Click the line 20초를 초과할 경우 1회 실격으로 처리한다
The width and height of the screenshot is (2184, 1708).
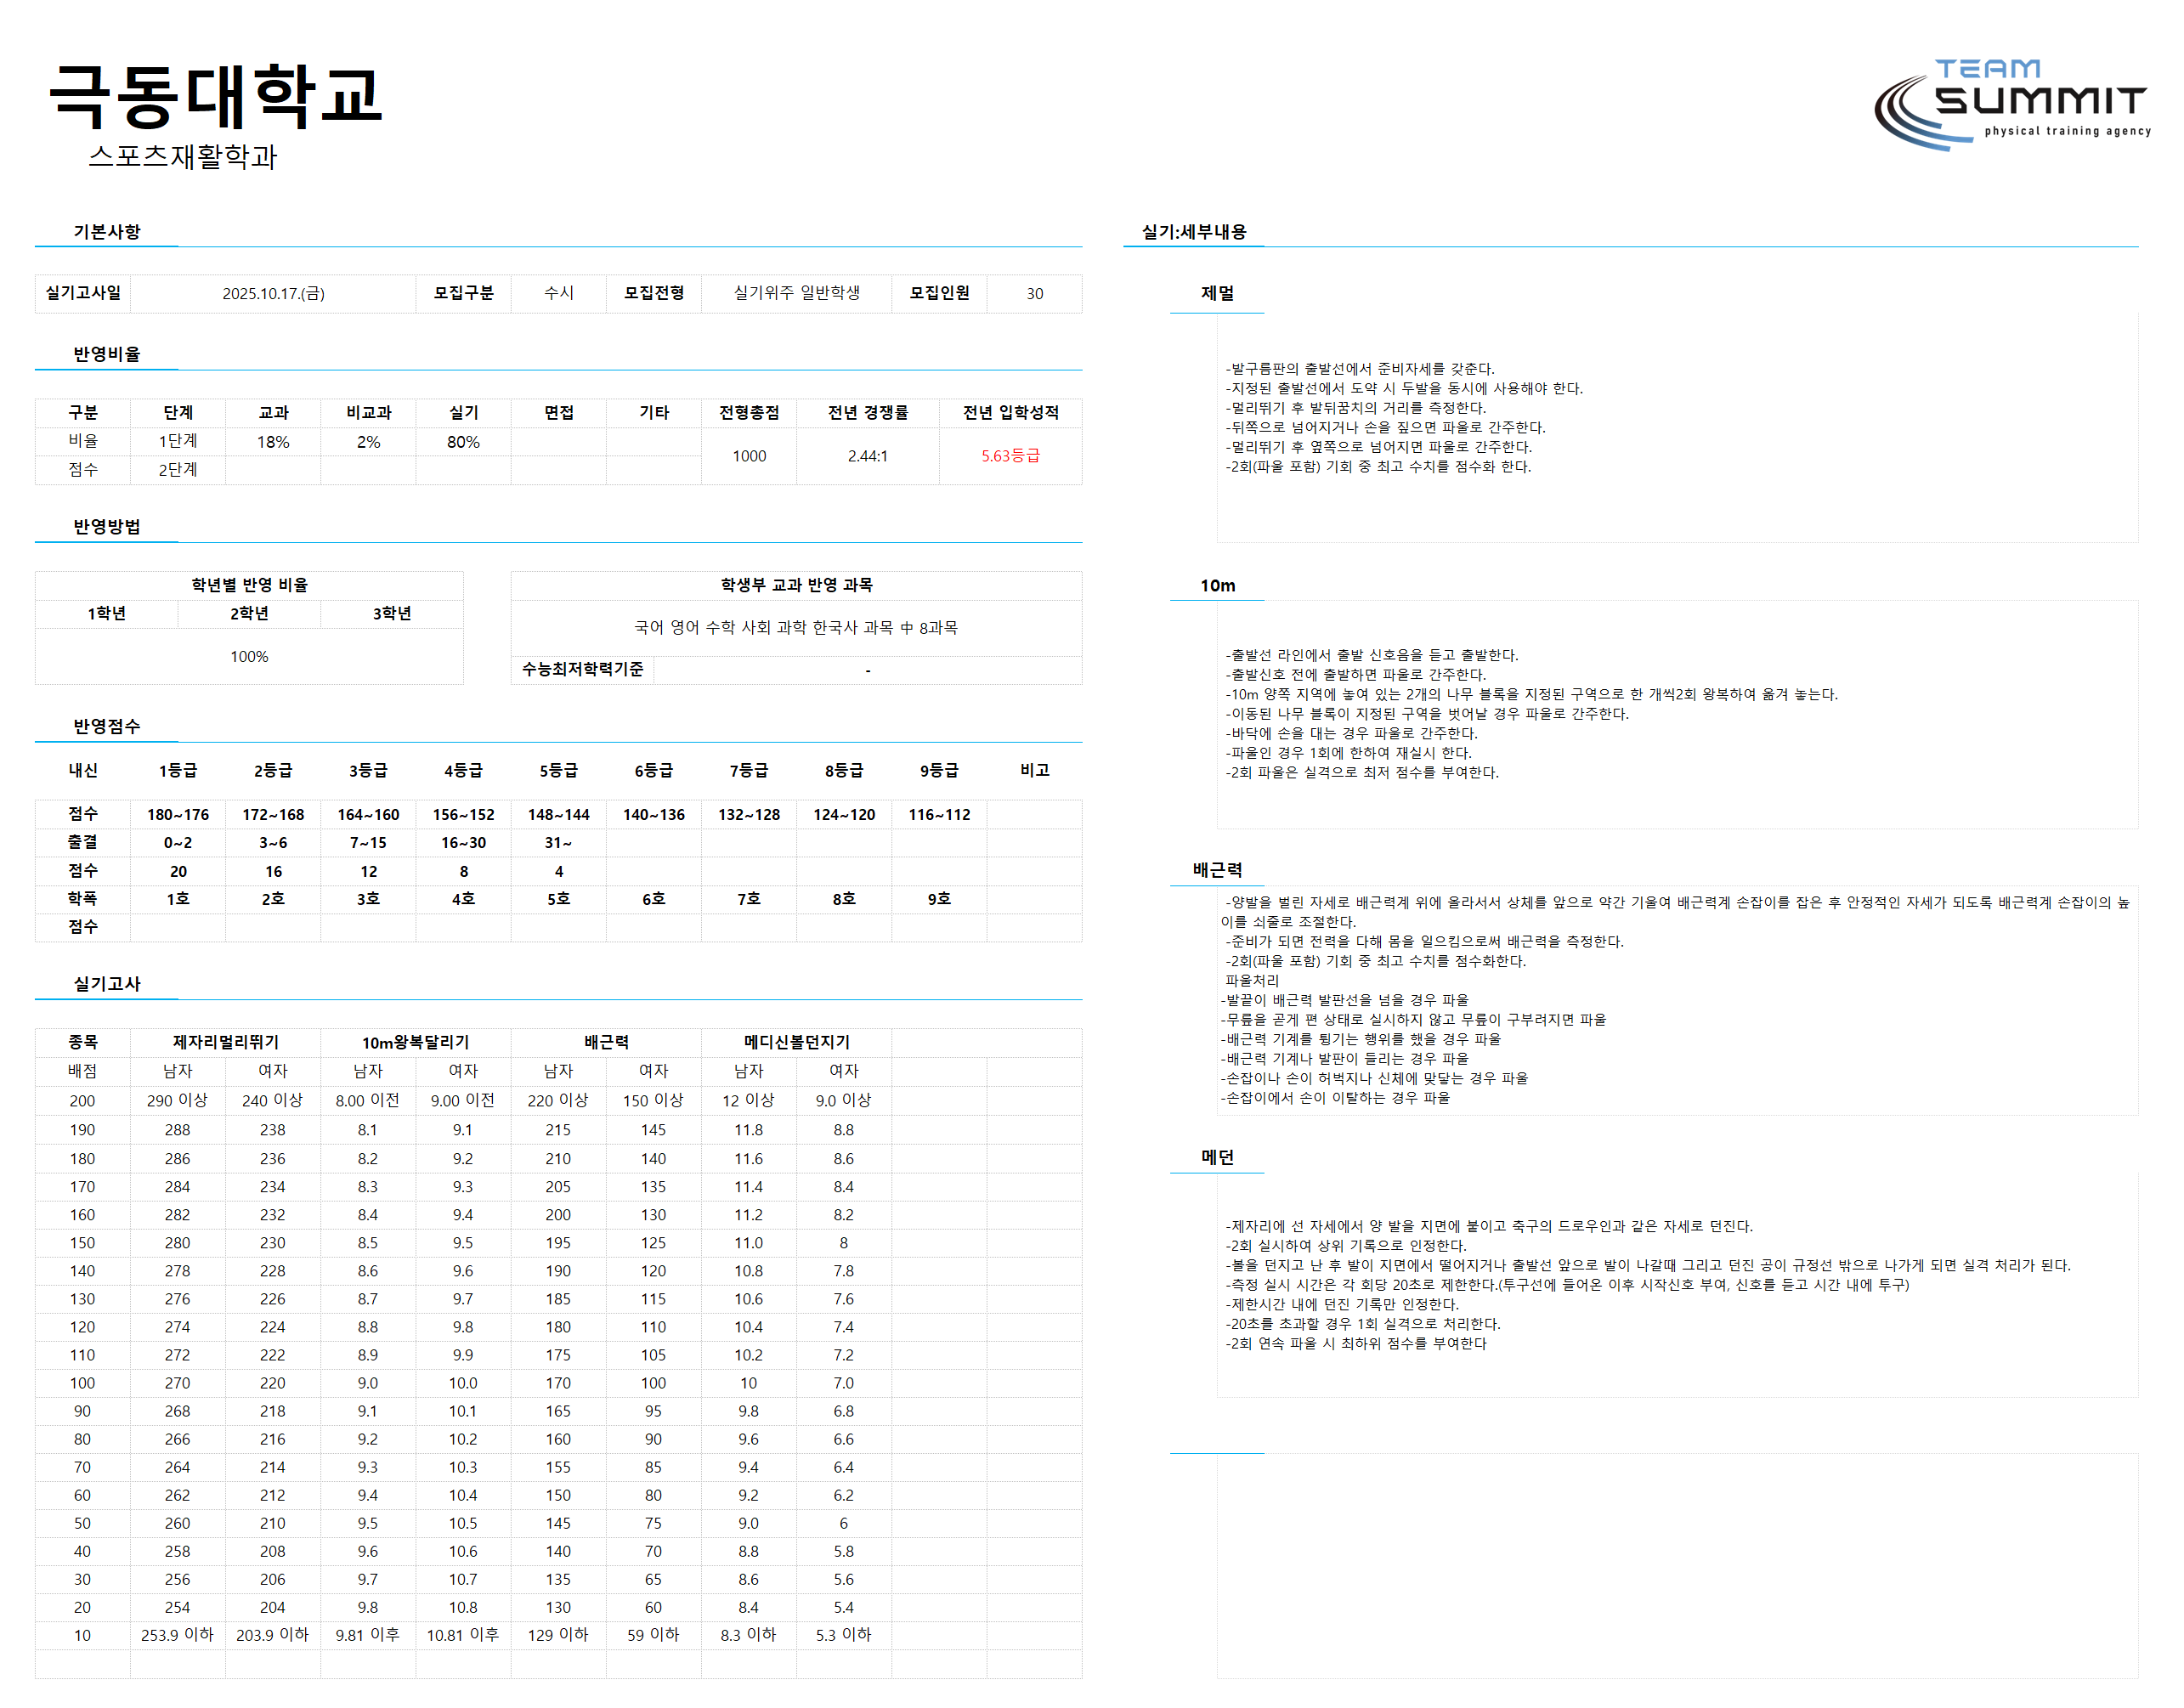tap(1363, 1324)
